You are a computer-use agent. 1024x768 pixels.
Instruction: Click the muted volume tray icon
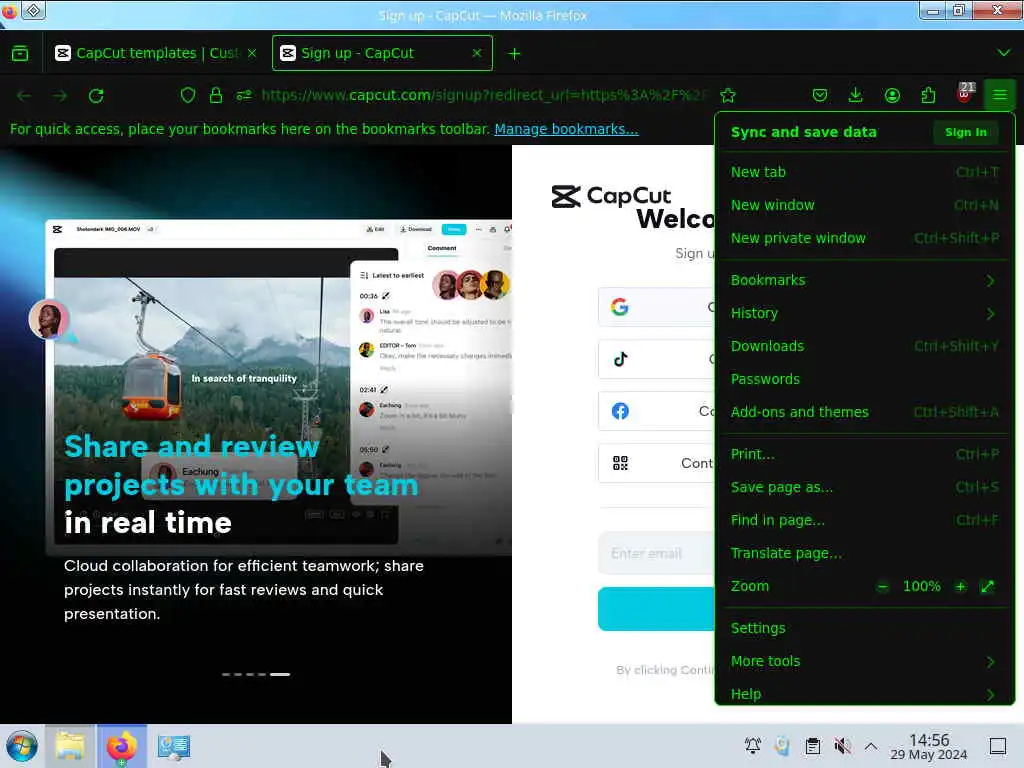(x=842, y=745)
